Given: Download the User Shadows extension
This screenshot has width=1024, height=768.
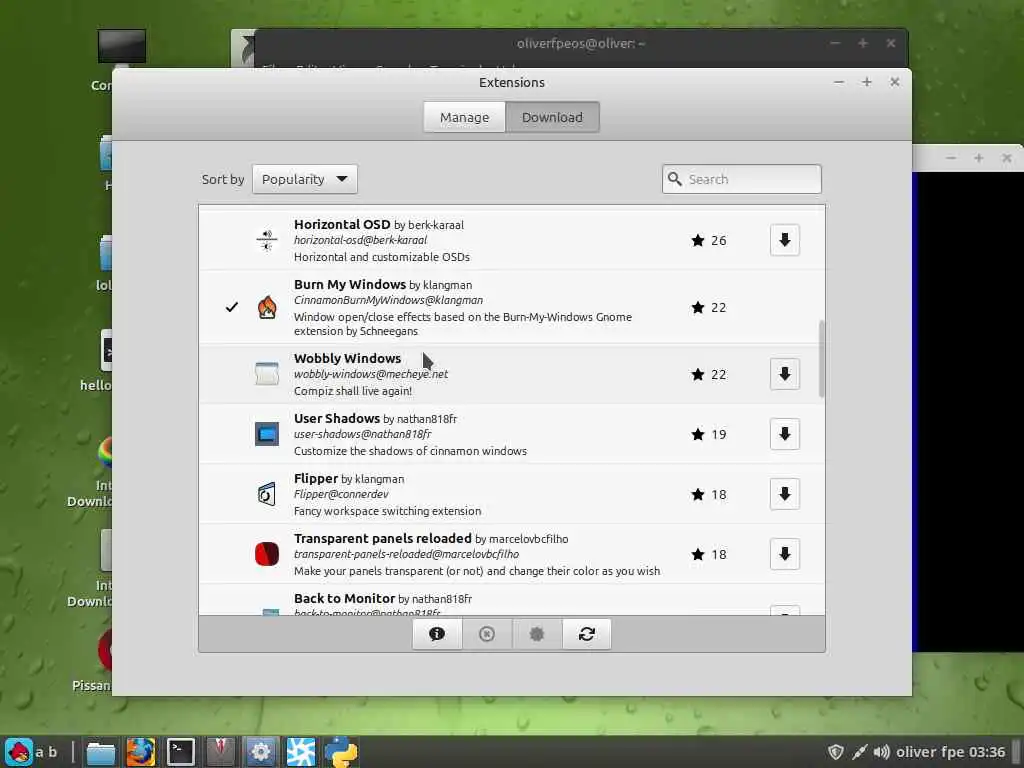Looking at the screenshot, I should 784,434.
